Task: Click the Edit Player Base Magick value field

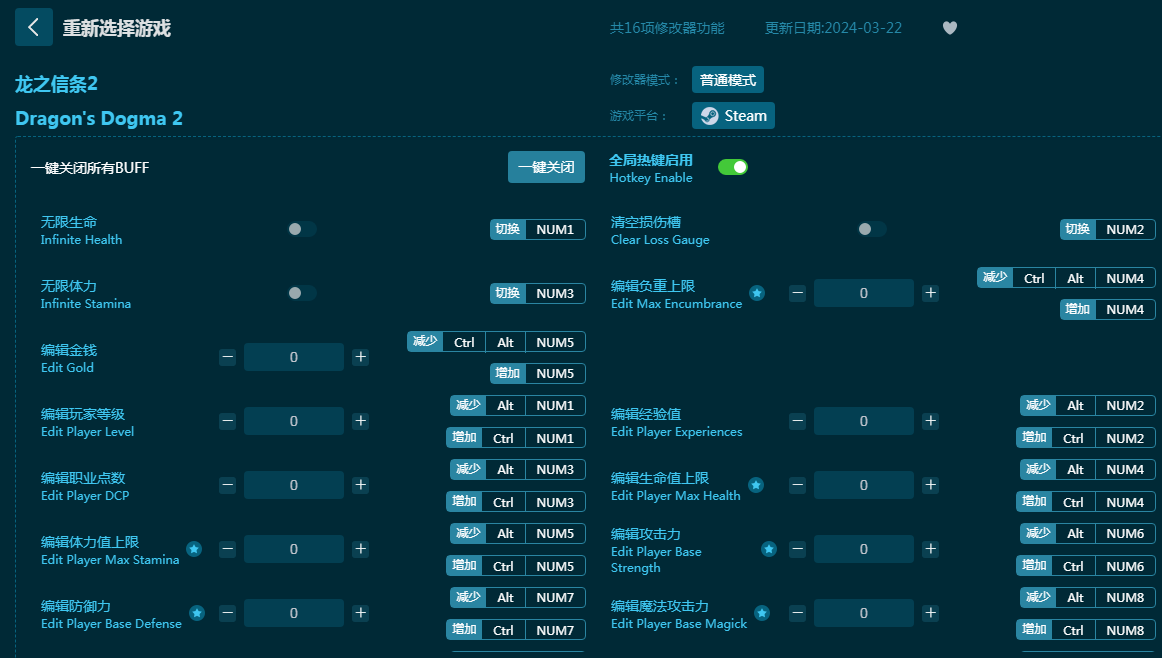Action: coord(863,613)
